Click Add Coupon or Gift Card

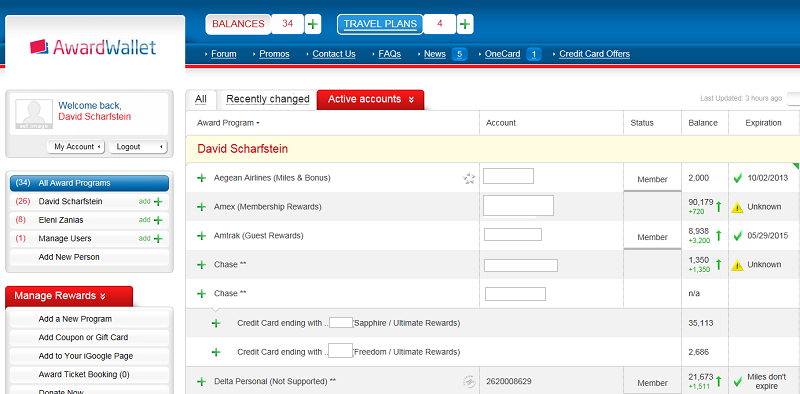(x=83, y=337)
